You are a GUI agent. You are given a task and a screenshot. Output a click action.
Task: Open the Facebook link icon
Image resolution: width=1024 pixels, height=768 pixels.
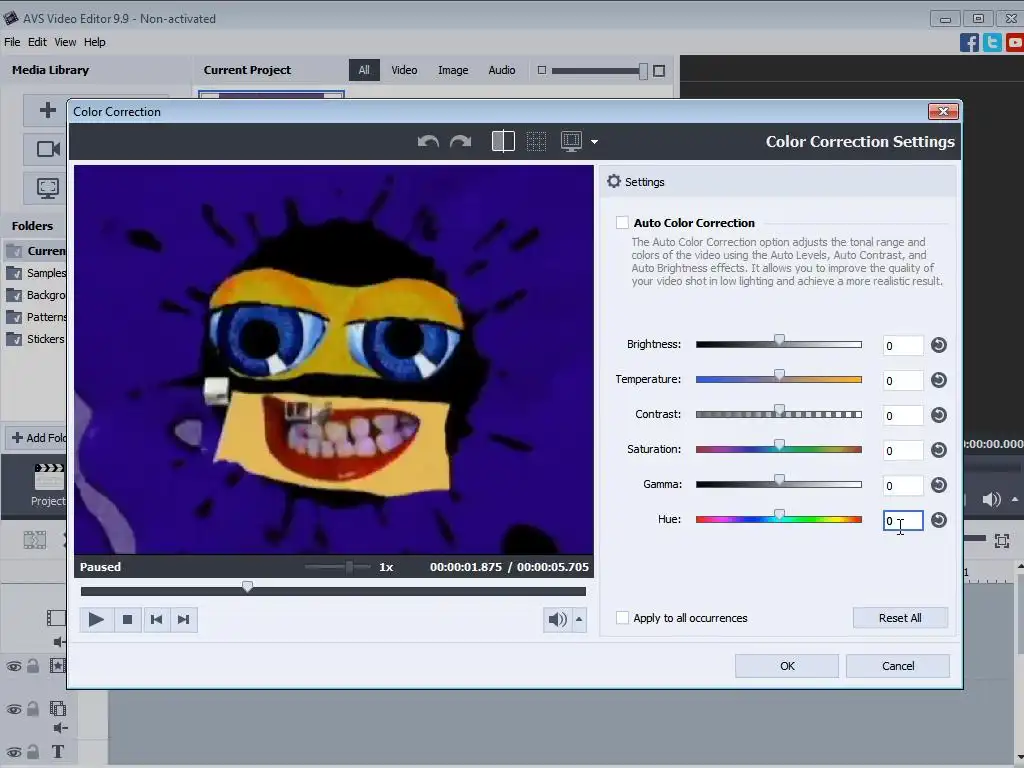pyautogui.click(x=969, y=42)
